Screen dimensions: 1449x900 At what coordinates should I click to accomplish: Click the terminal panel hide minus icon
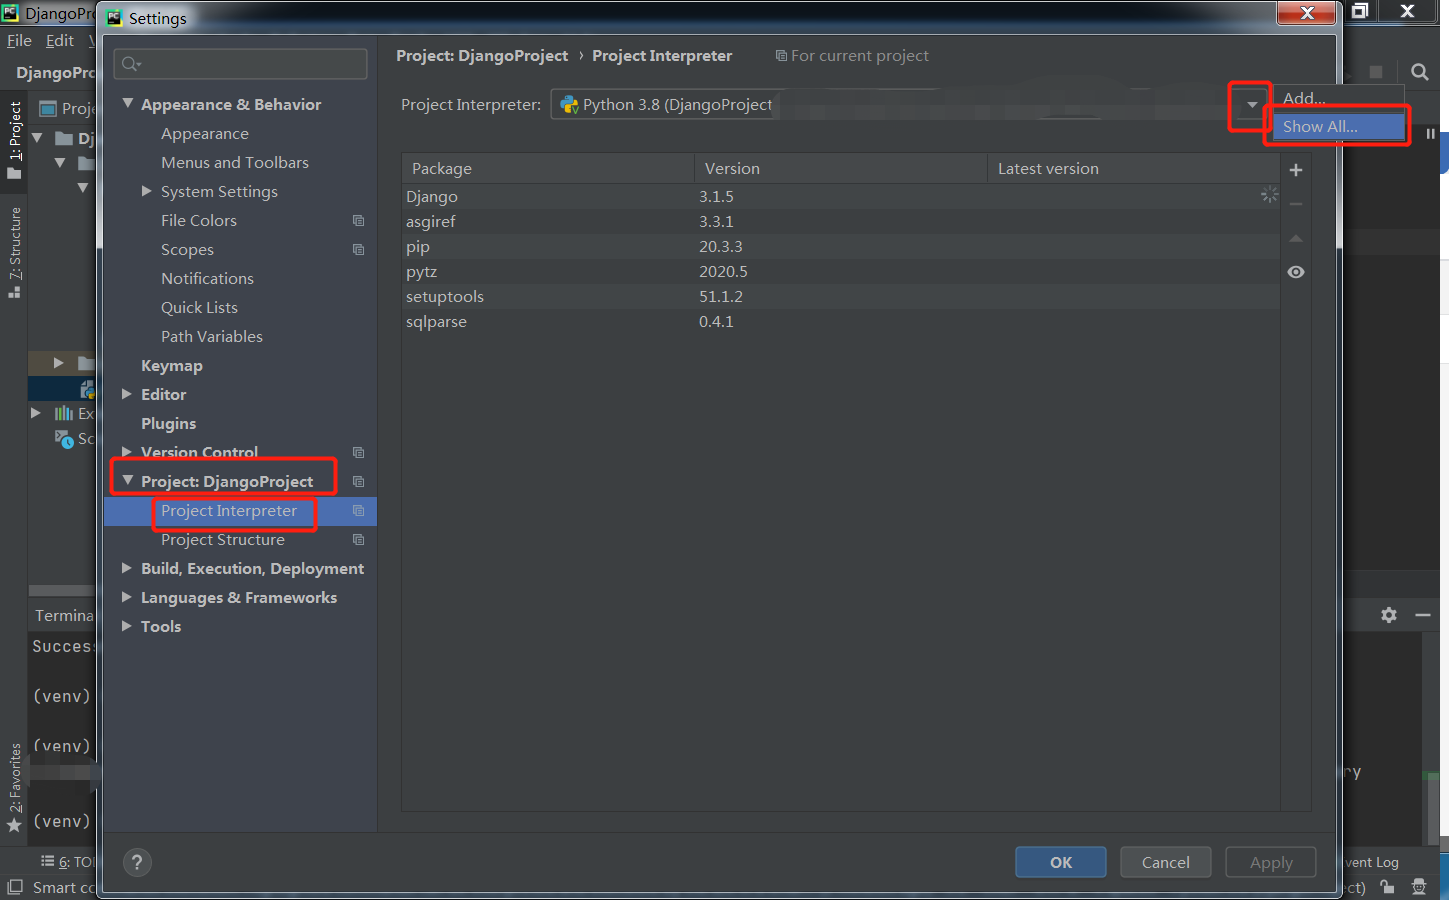point(1423,615)
